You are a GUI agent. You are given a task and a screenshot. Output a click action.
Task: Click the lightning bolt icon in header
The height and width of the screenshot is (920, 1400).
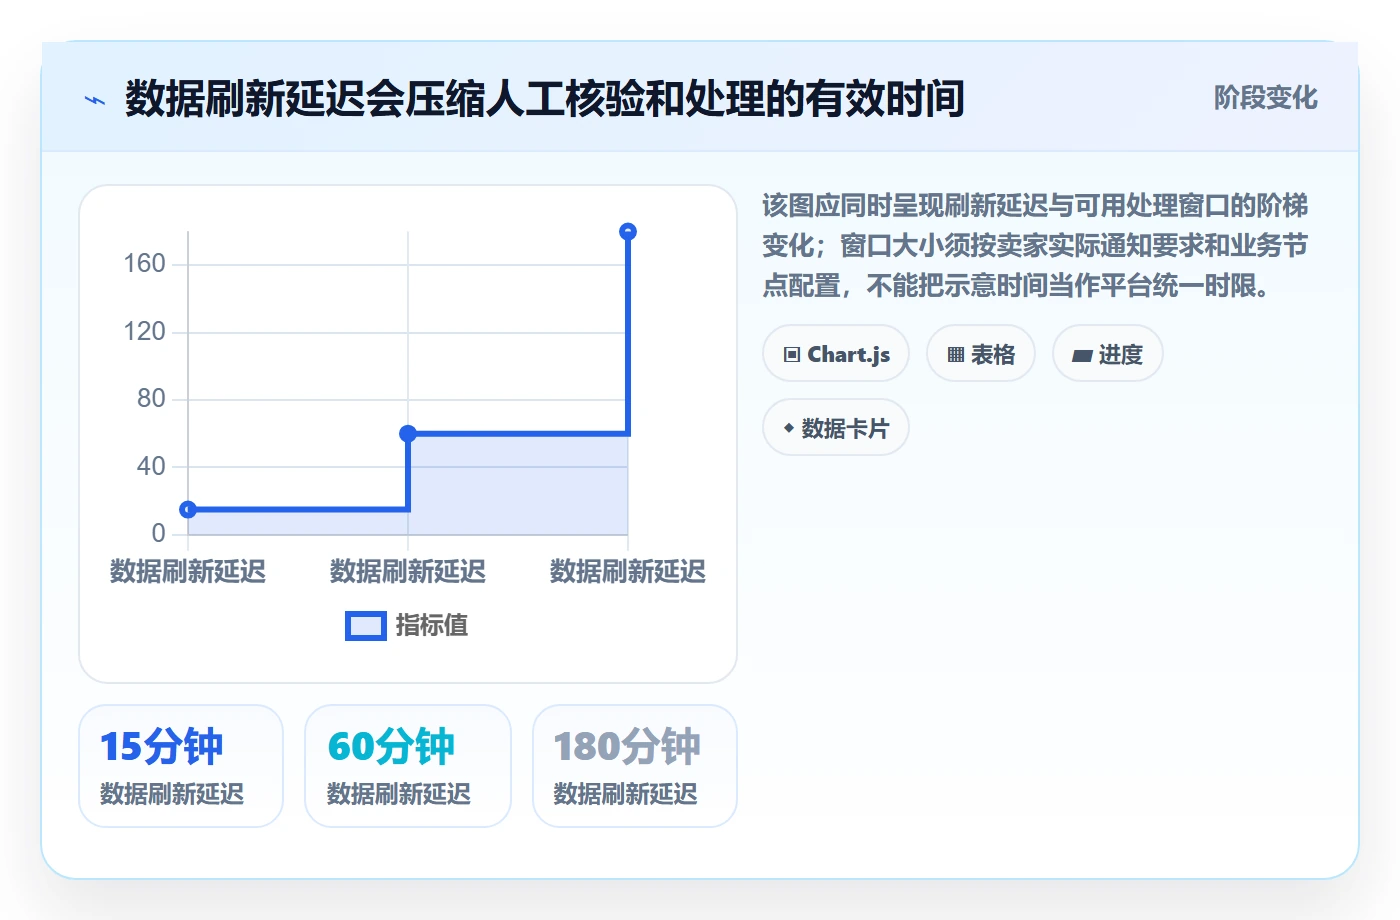[x=95, y=100]
